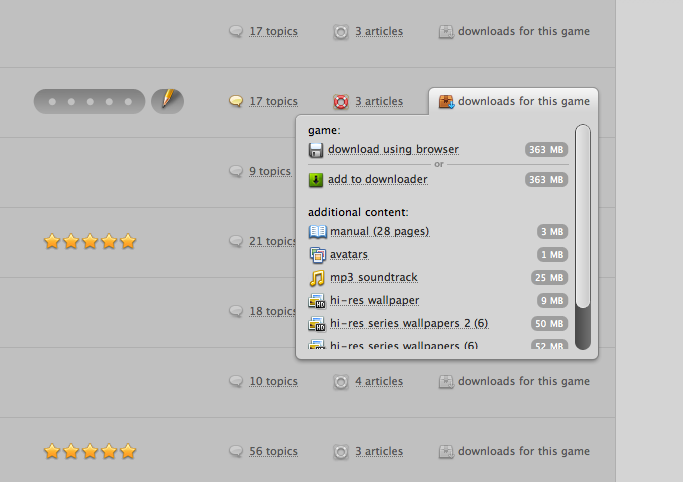This screenshot has height=482, width=683.
Task: Open 17 topics link beside the yellow speech bubble
Action: [274, 101]
